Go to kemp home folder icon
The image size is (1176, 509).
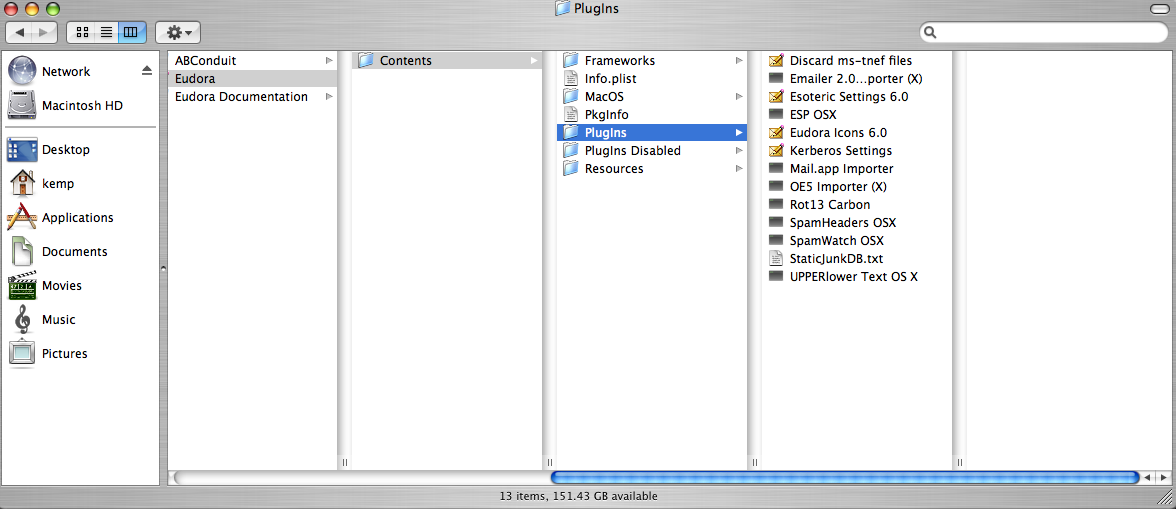(x=21, y=183)
